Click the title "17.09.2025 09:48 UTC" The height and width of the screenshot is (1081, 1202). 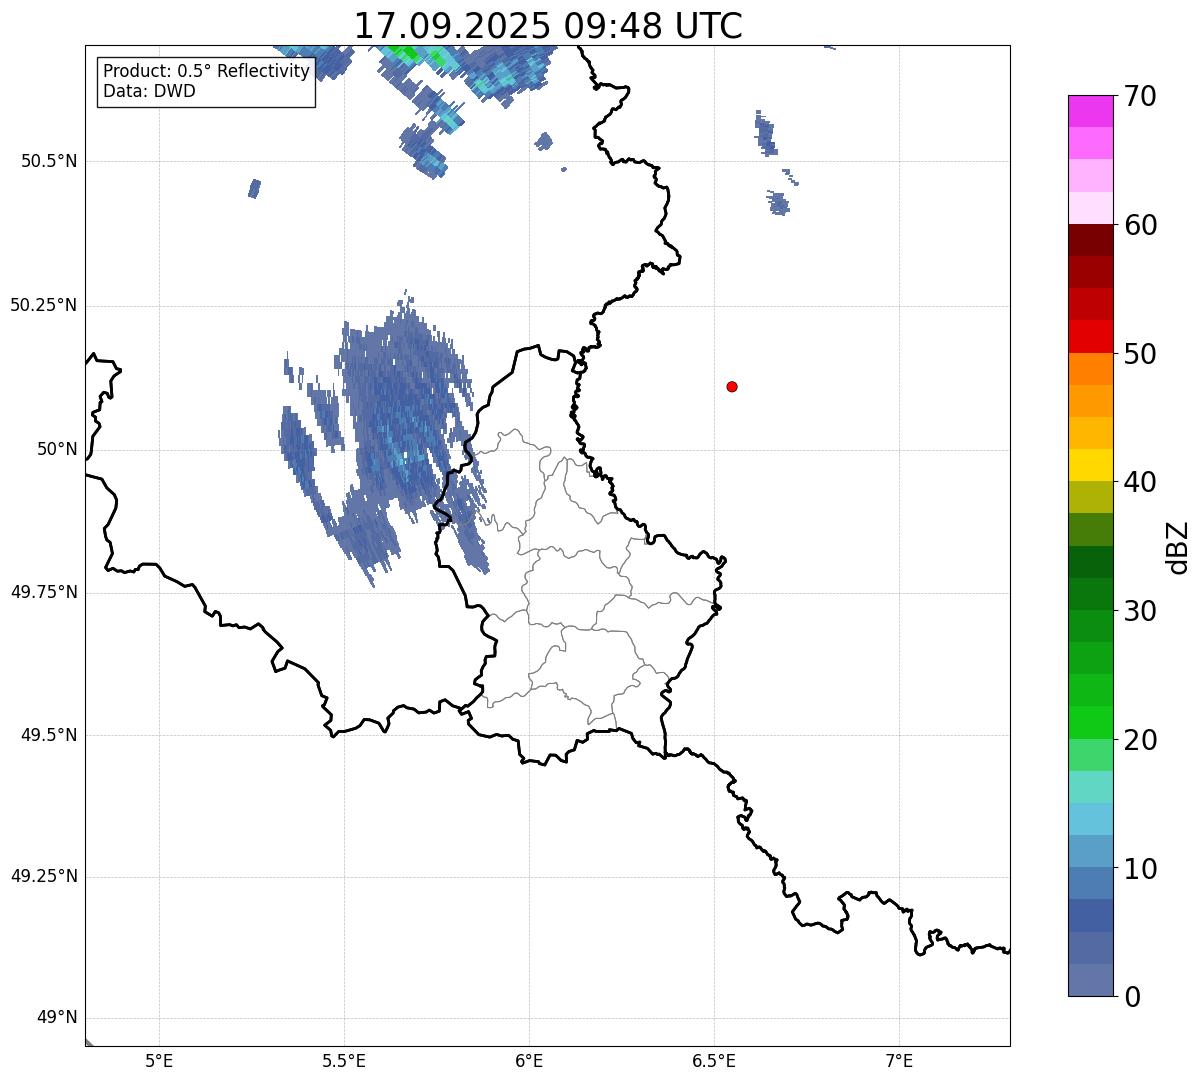(x=548, y=25)
